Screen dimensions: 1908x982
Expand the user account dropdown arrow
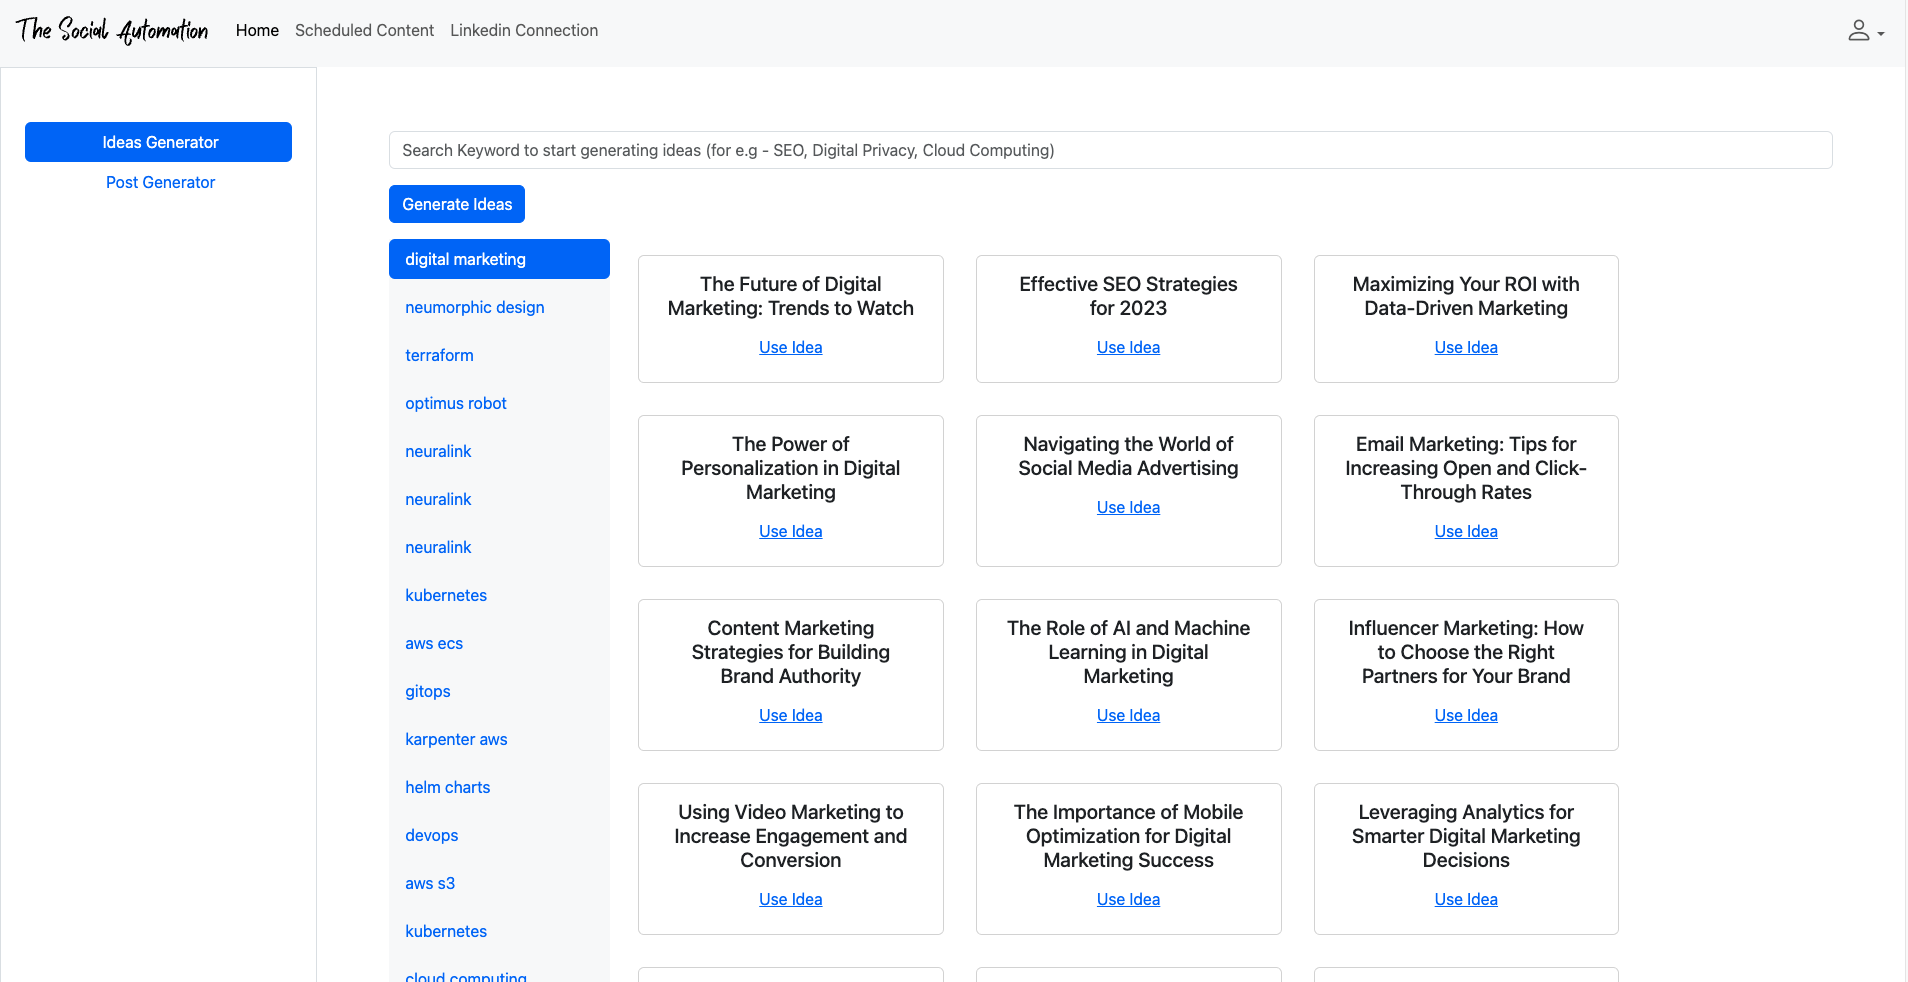tap(1881, 34)
